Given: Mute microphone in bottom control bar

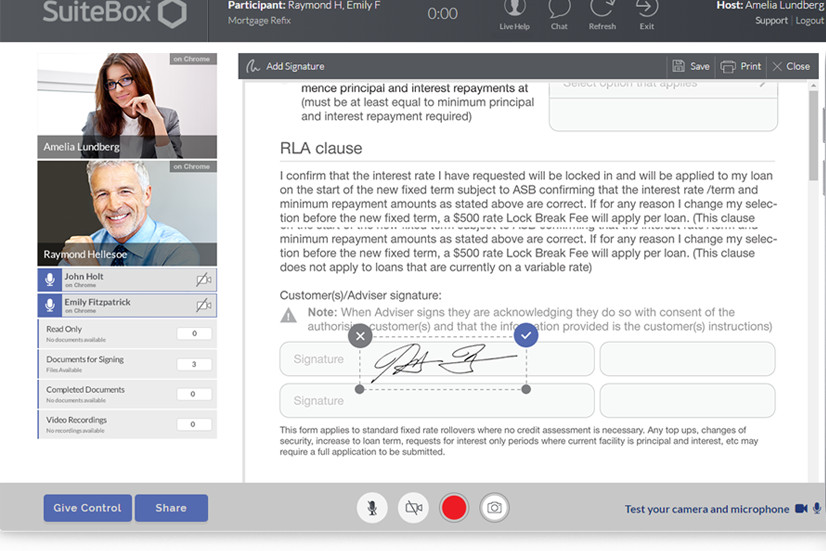Looking at the screenshot, I should coord(372,508).
